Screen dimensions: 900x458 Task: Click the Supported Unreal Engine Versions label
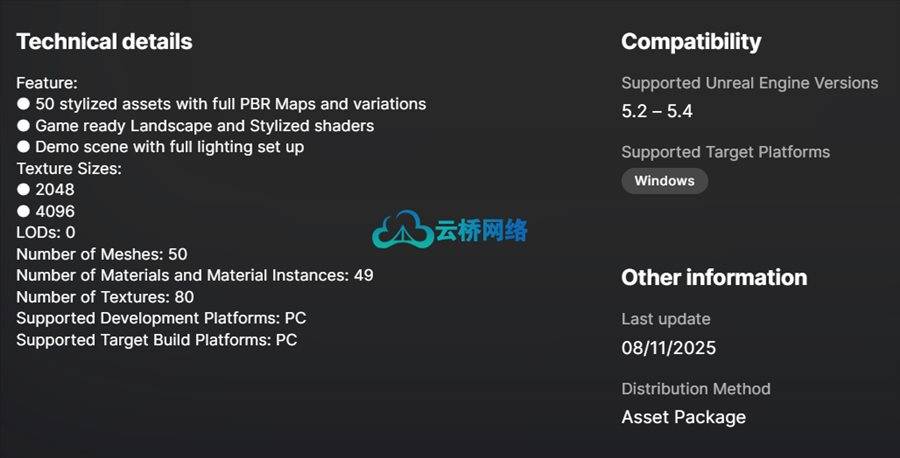750,83
